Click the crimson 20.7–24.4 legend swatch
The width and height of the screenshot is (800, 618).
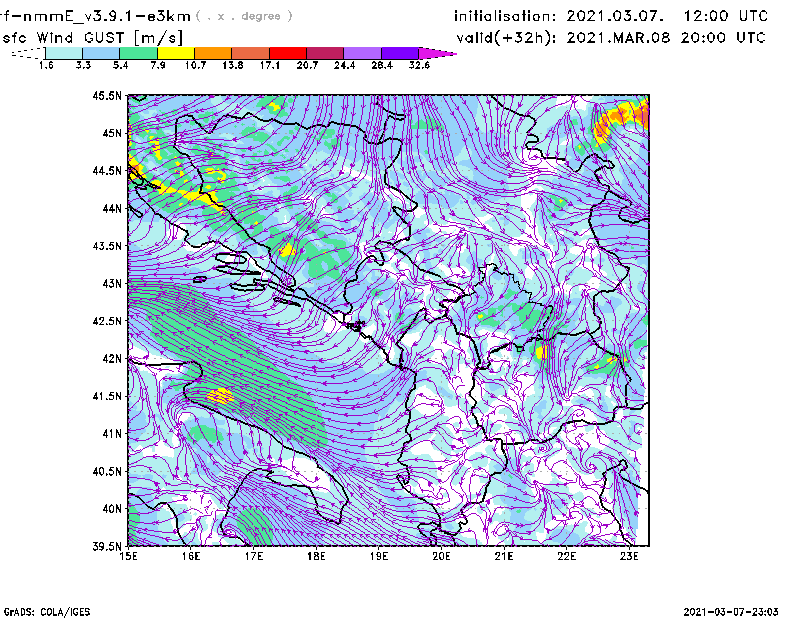[325, 53]
